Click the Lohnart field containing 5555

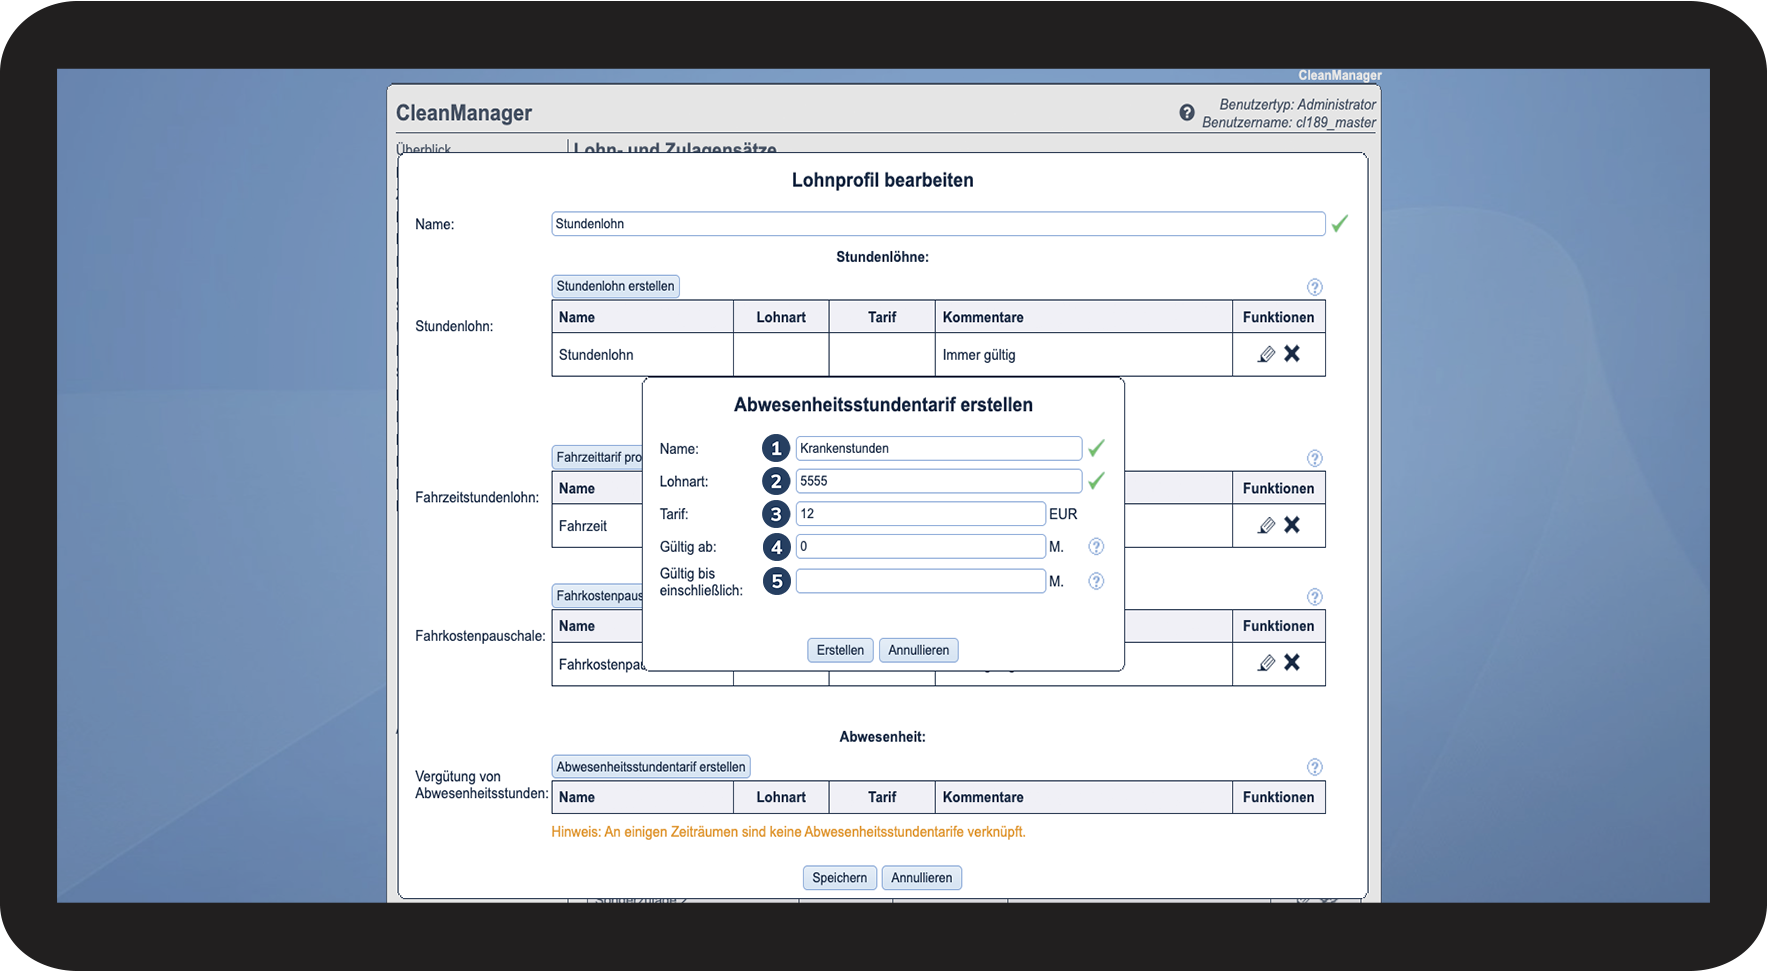(x=938, y=481)
